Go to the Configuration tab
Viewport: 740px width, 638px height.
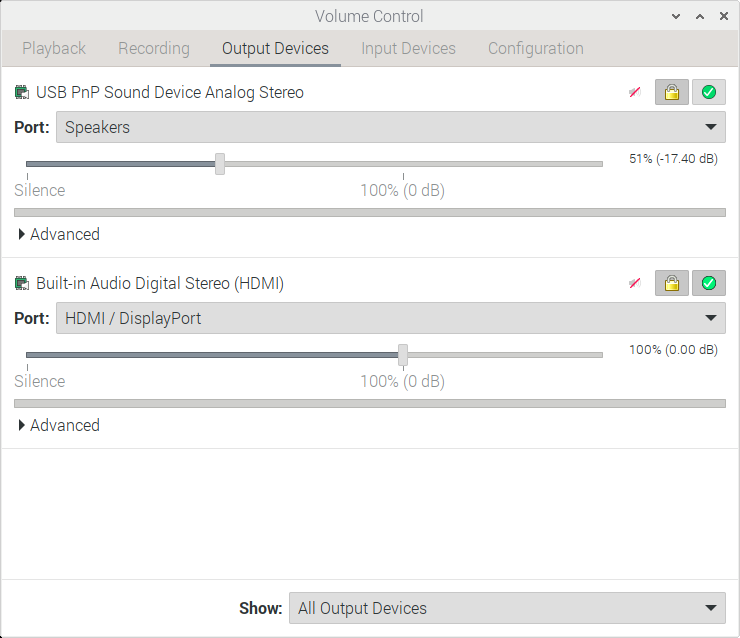[x=536, y=48]
